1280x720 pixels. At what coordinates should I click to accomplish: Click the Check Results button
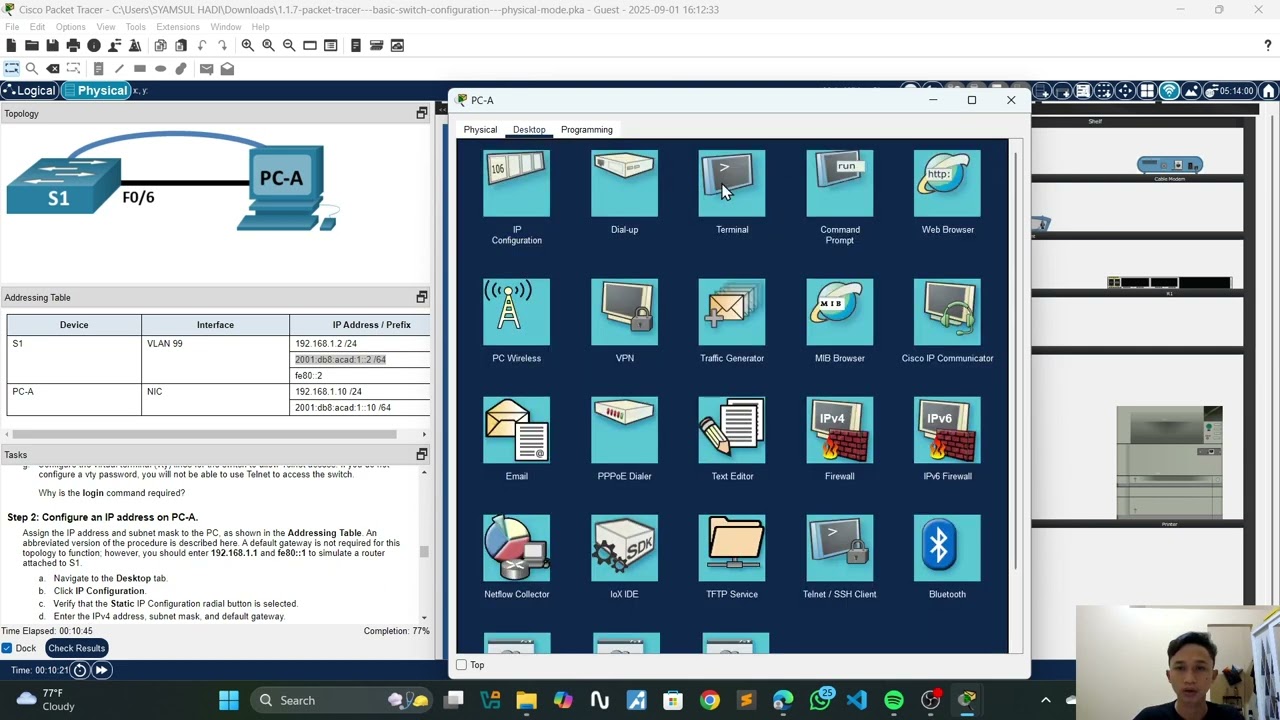[x=76, y=648]
